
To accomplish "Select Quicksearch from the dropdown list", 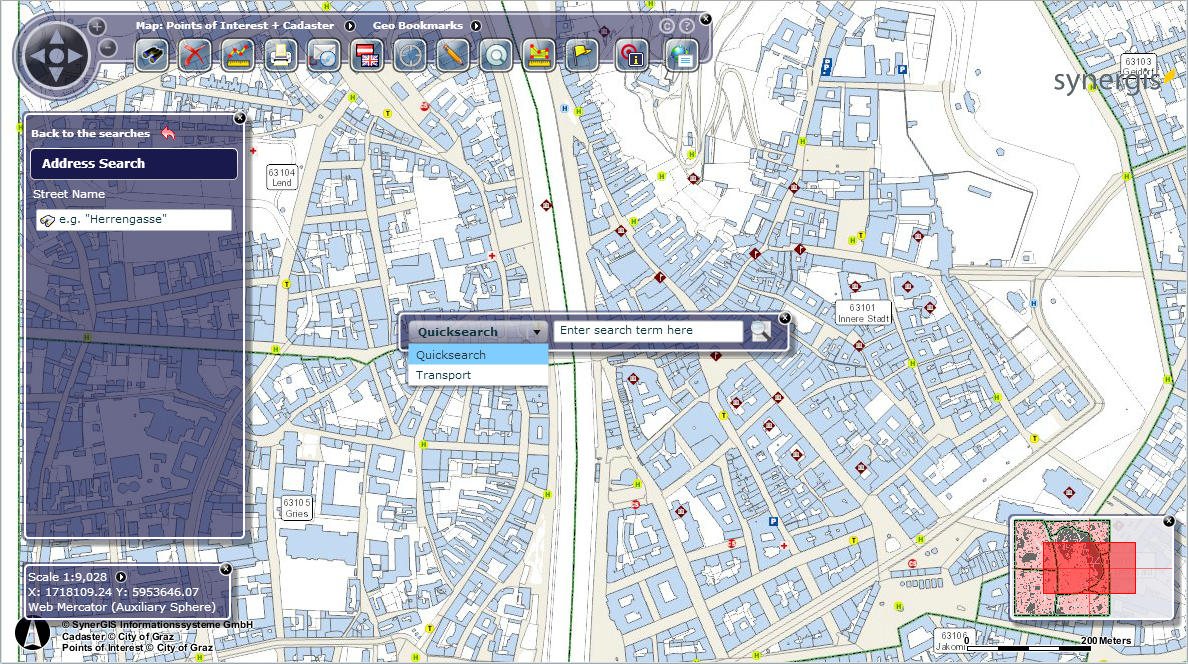I will coord(448,354).
